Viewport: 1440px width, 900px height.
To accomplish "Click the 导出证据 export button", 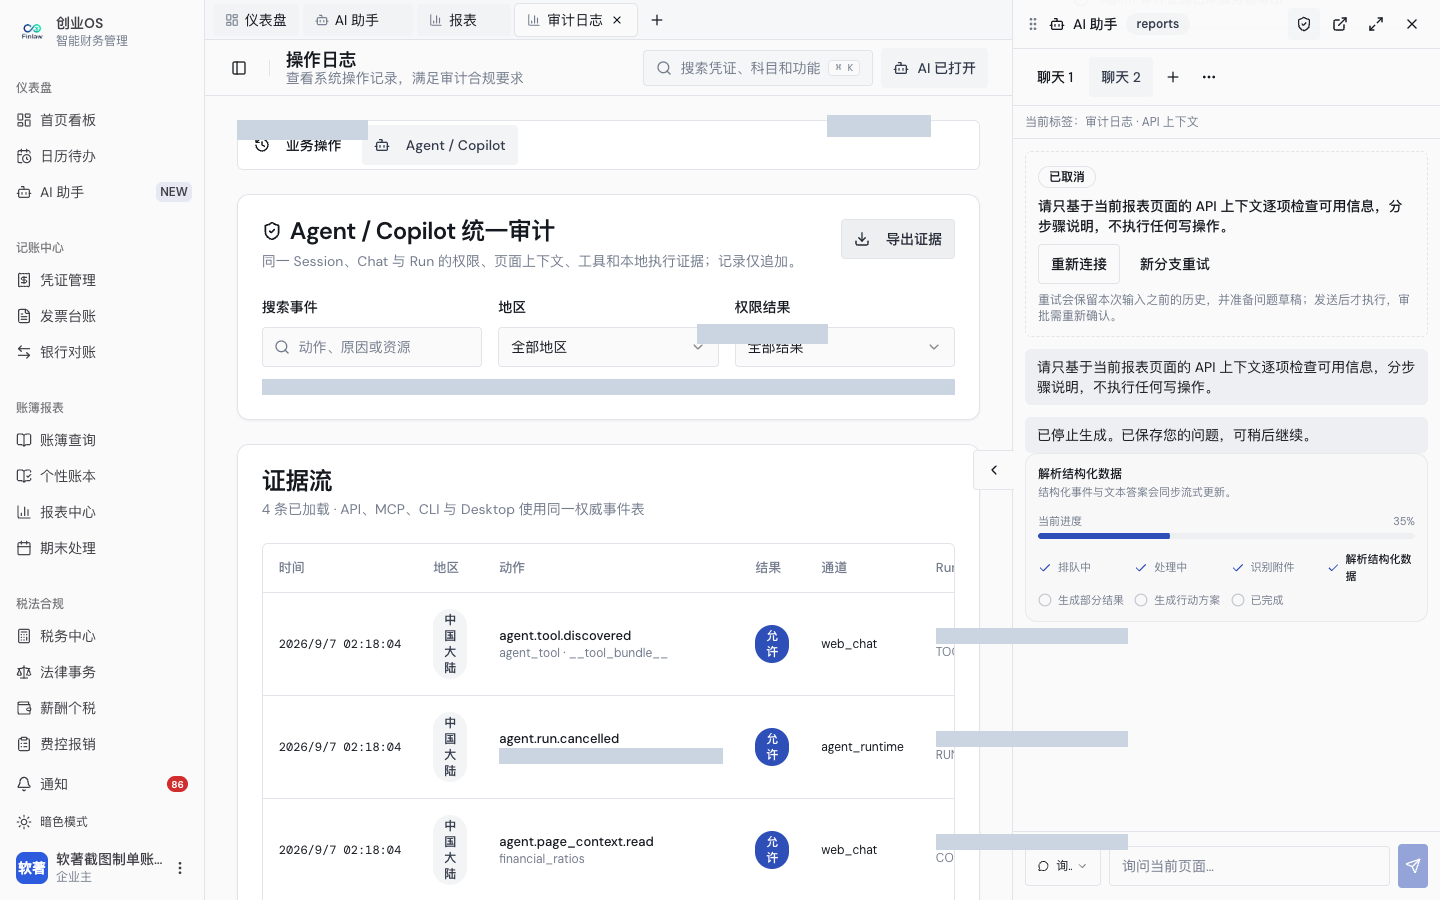I will pos(898,239).
